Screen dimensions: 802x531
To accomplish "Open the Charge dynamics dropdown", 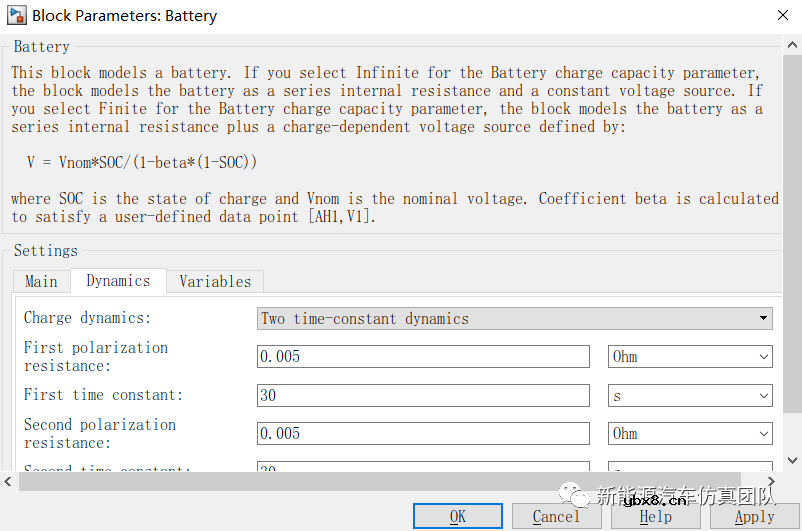I will tap(515, 318).
